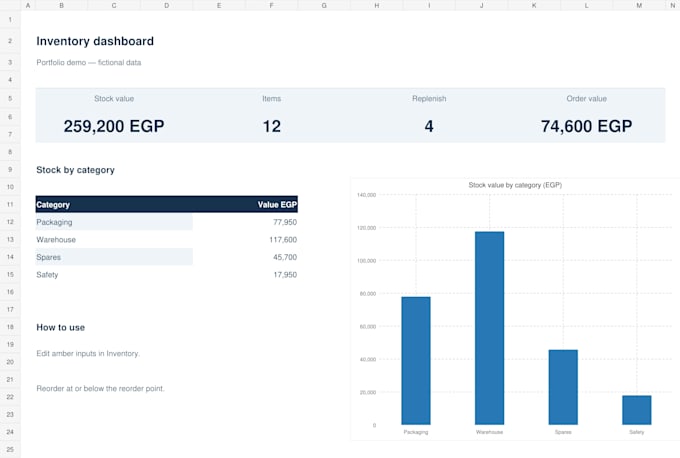
Task: Click the 'Safety' chart axis label
Action: tap(637, 432)
